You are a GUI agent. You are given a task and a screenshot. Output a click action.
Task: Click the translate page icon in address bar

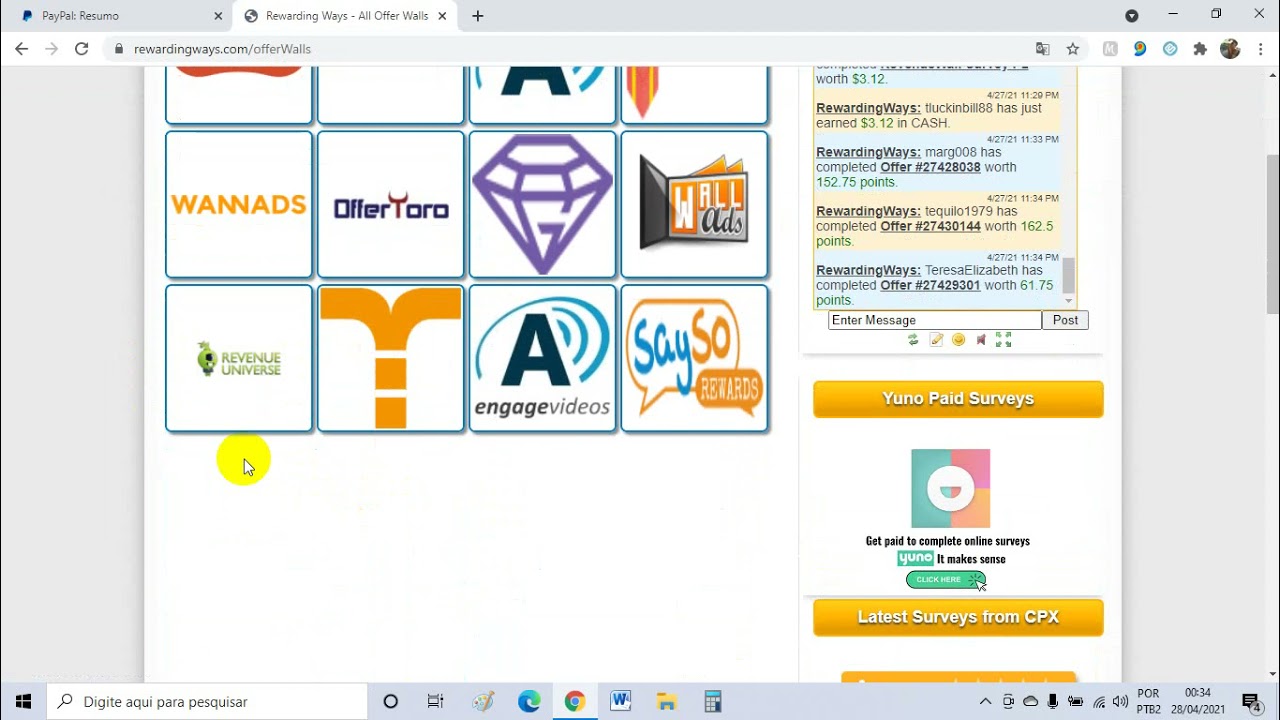1043,49
